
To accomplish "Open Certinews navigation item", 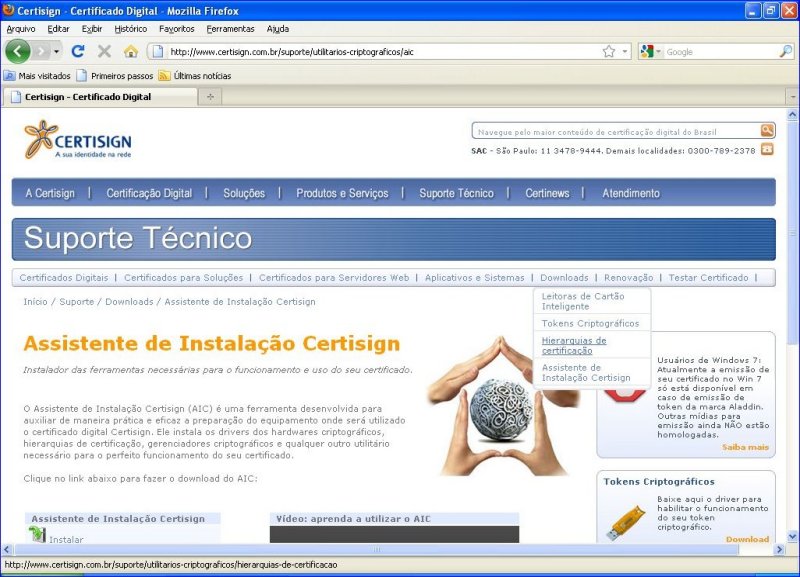I will coord(547,193).
